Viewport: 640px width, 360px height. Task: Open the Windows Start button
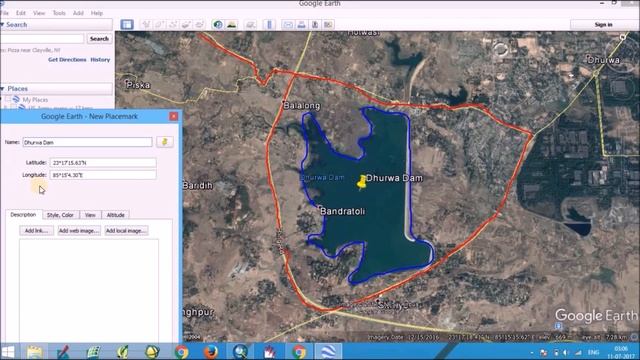8,351
